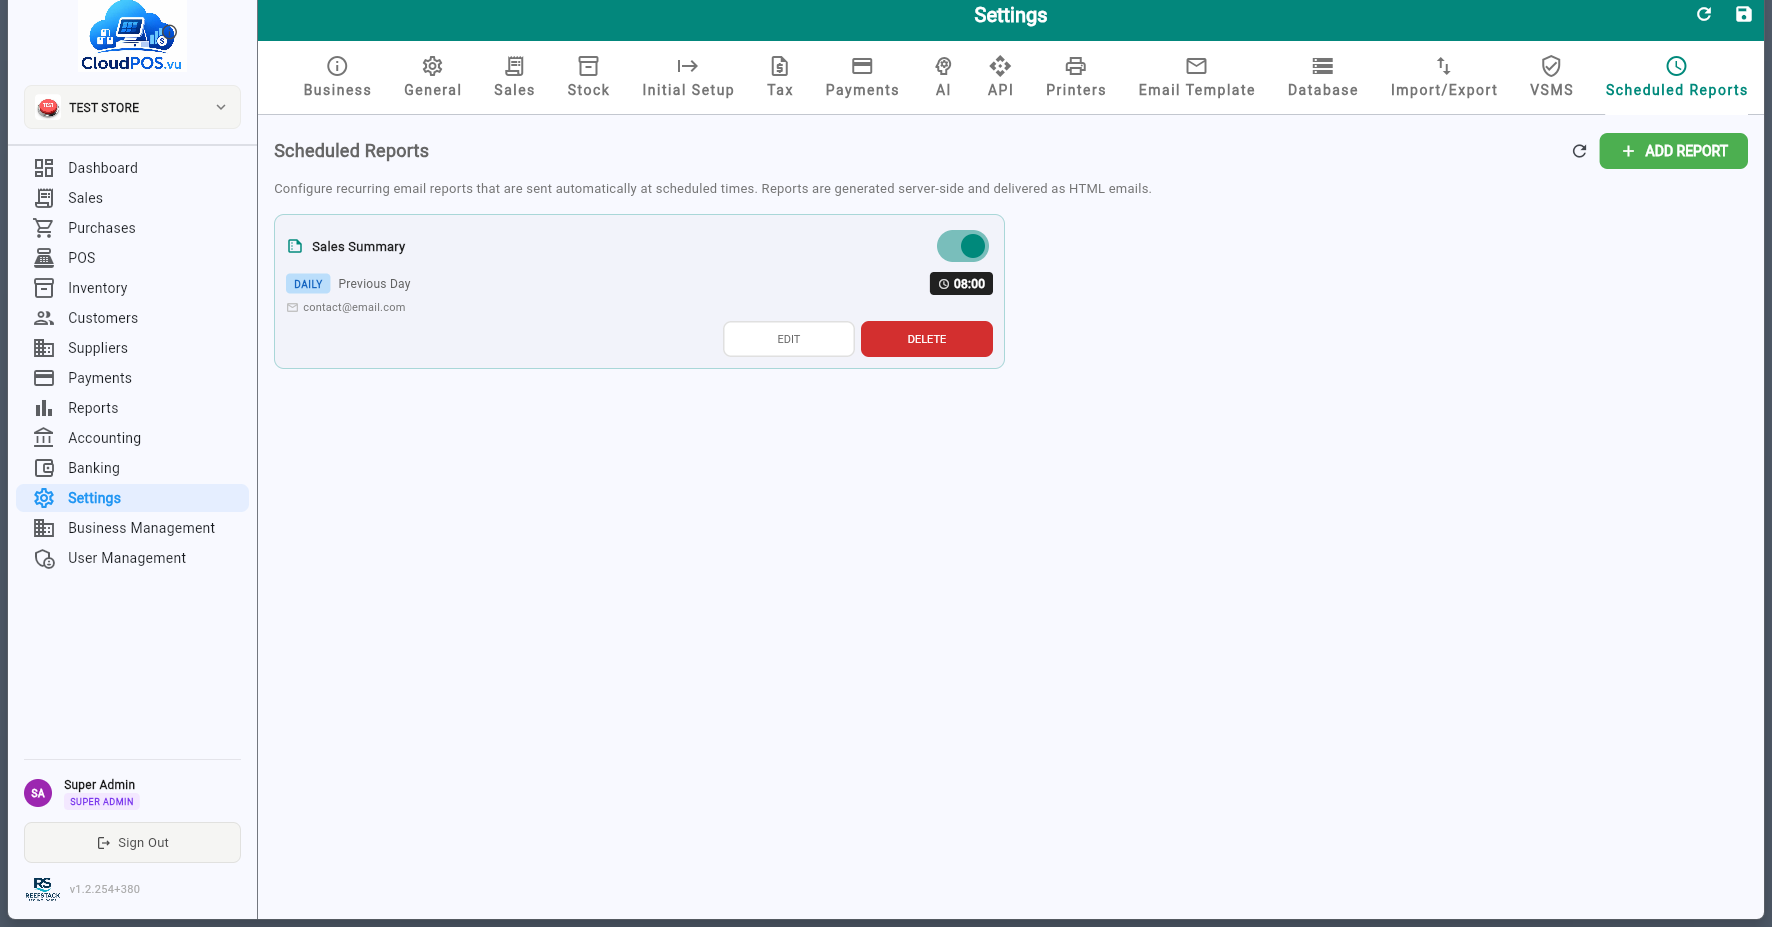
Task: Click the envelope icon beside contact@email.com
Action: coord(293,308)
